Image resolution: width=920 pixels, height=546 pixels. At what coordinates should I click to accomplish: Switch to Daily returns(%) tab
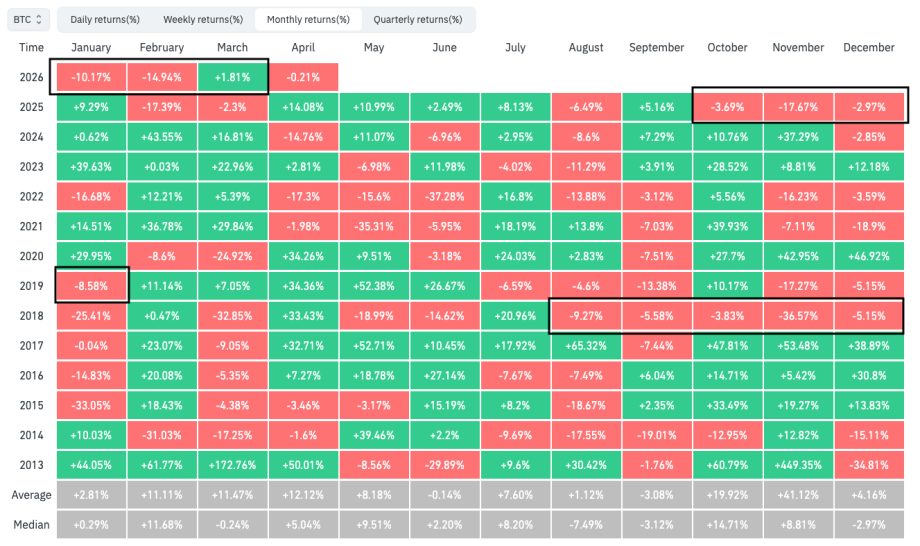[105, 19]
